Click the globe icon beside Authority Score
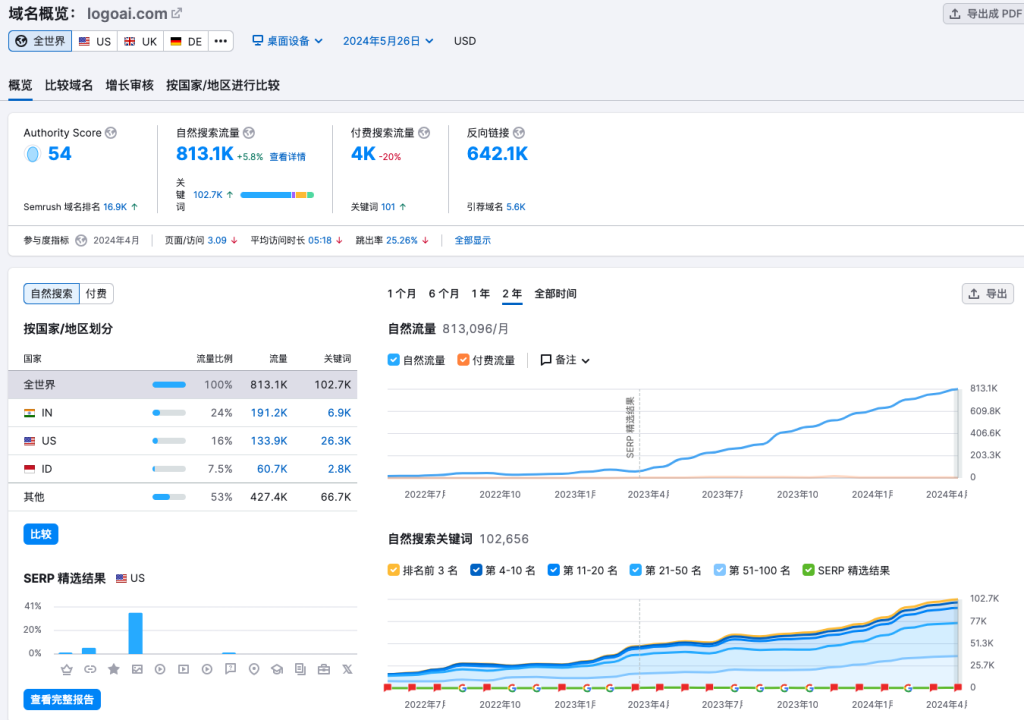1024x720 pixels. tap(111, 133)
